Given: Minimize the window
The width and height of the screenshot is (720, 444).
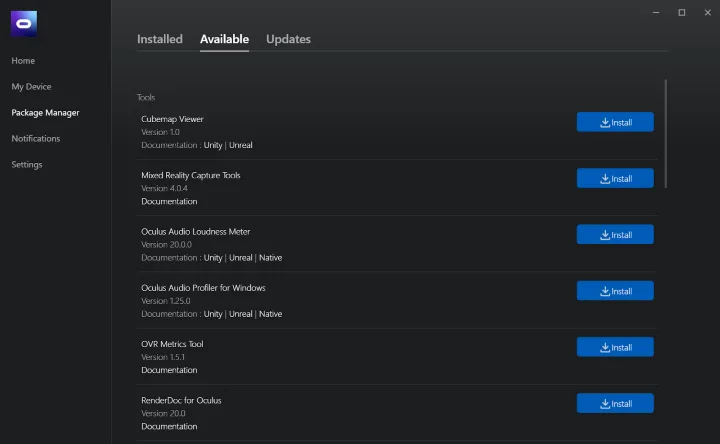Looking at the screenshot, I should tap(656, 12).
